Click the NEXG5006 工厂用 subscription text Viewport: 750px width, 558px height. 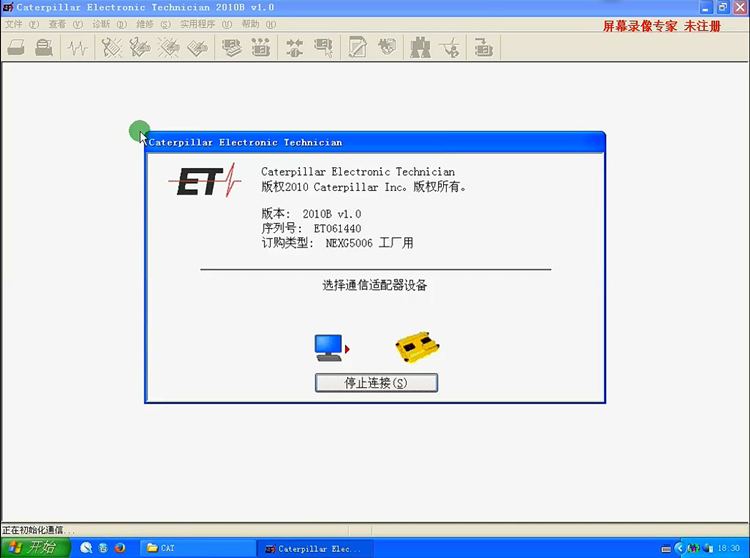coord(369,243)
